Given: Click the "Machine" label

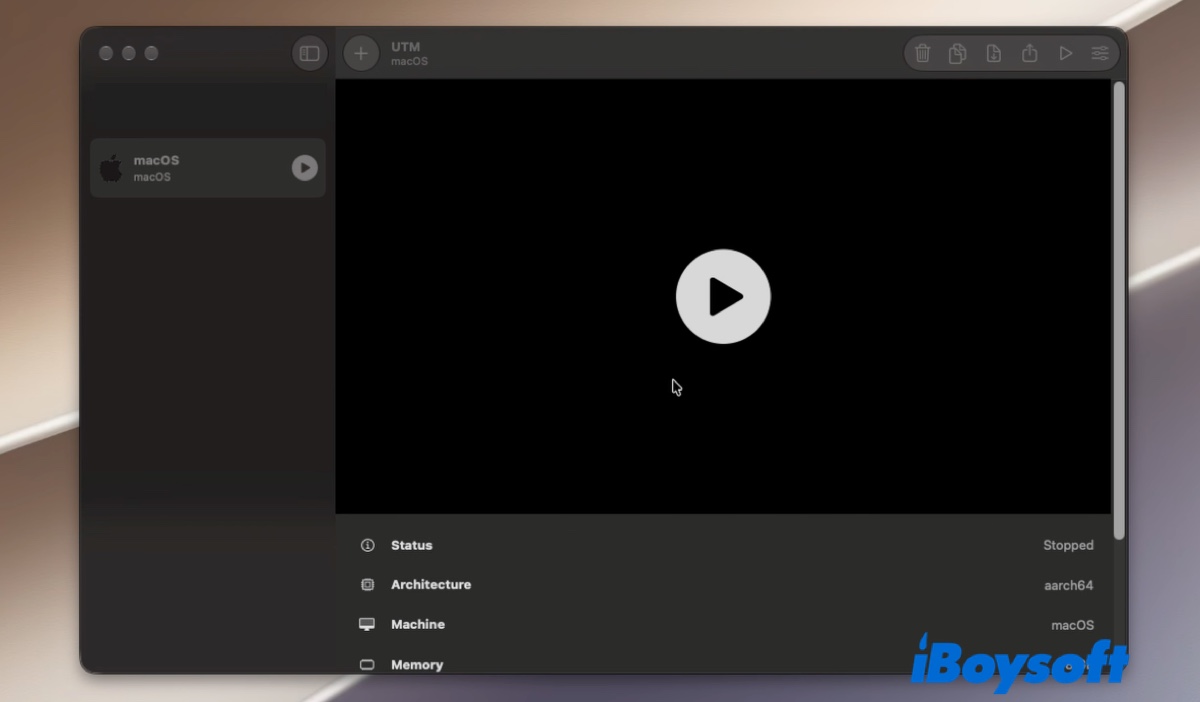Looking at the screenshot, I should pos(418,625).
